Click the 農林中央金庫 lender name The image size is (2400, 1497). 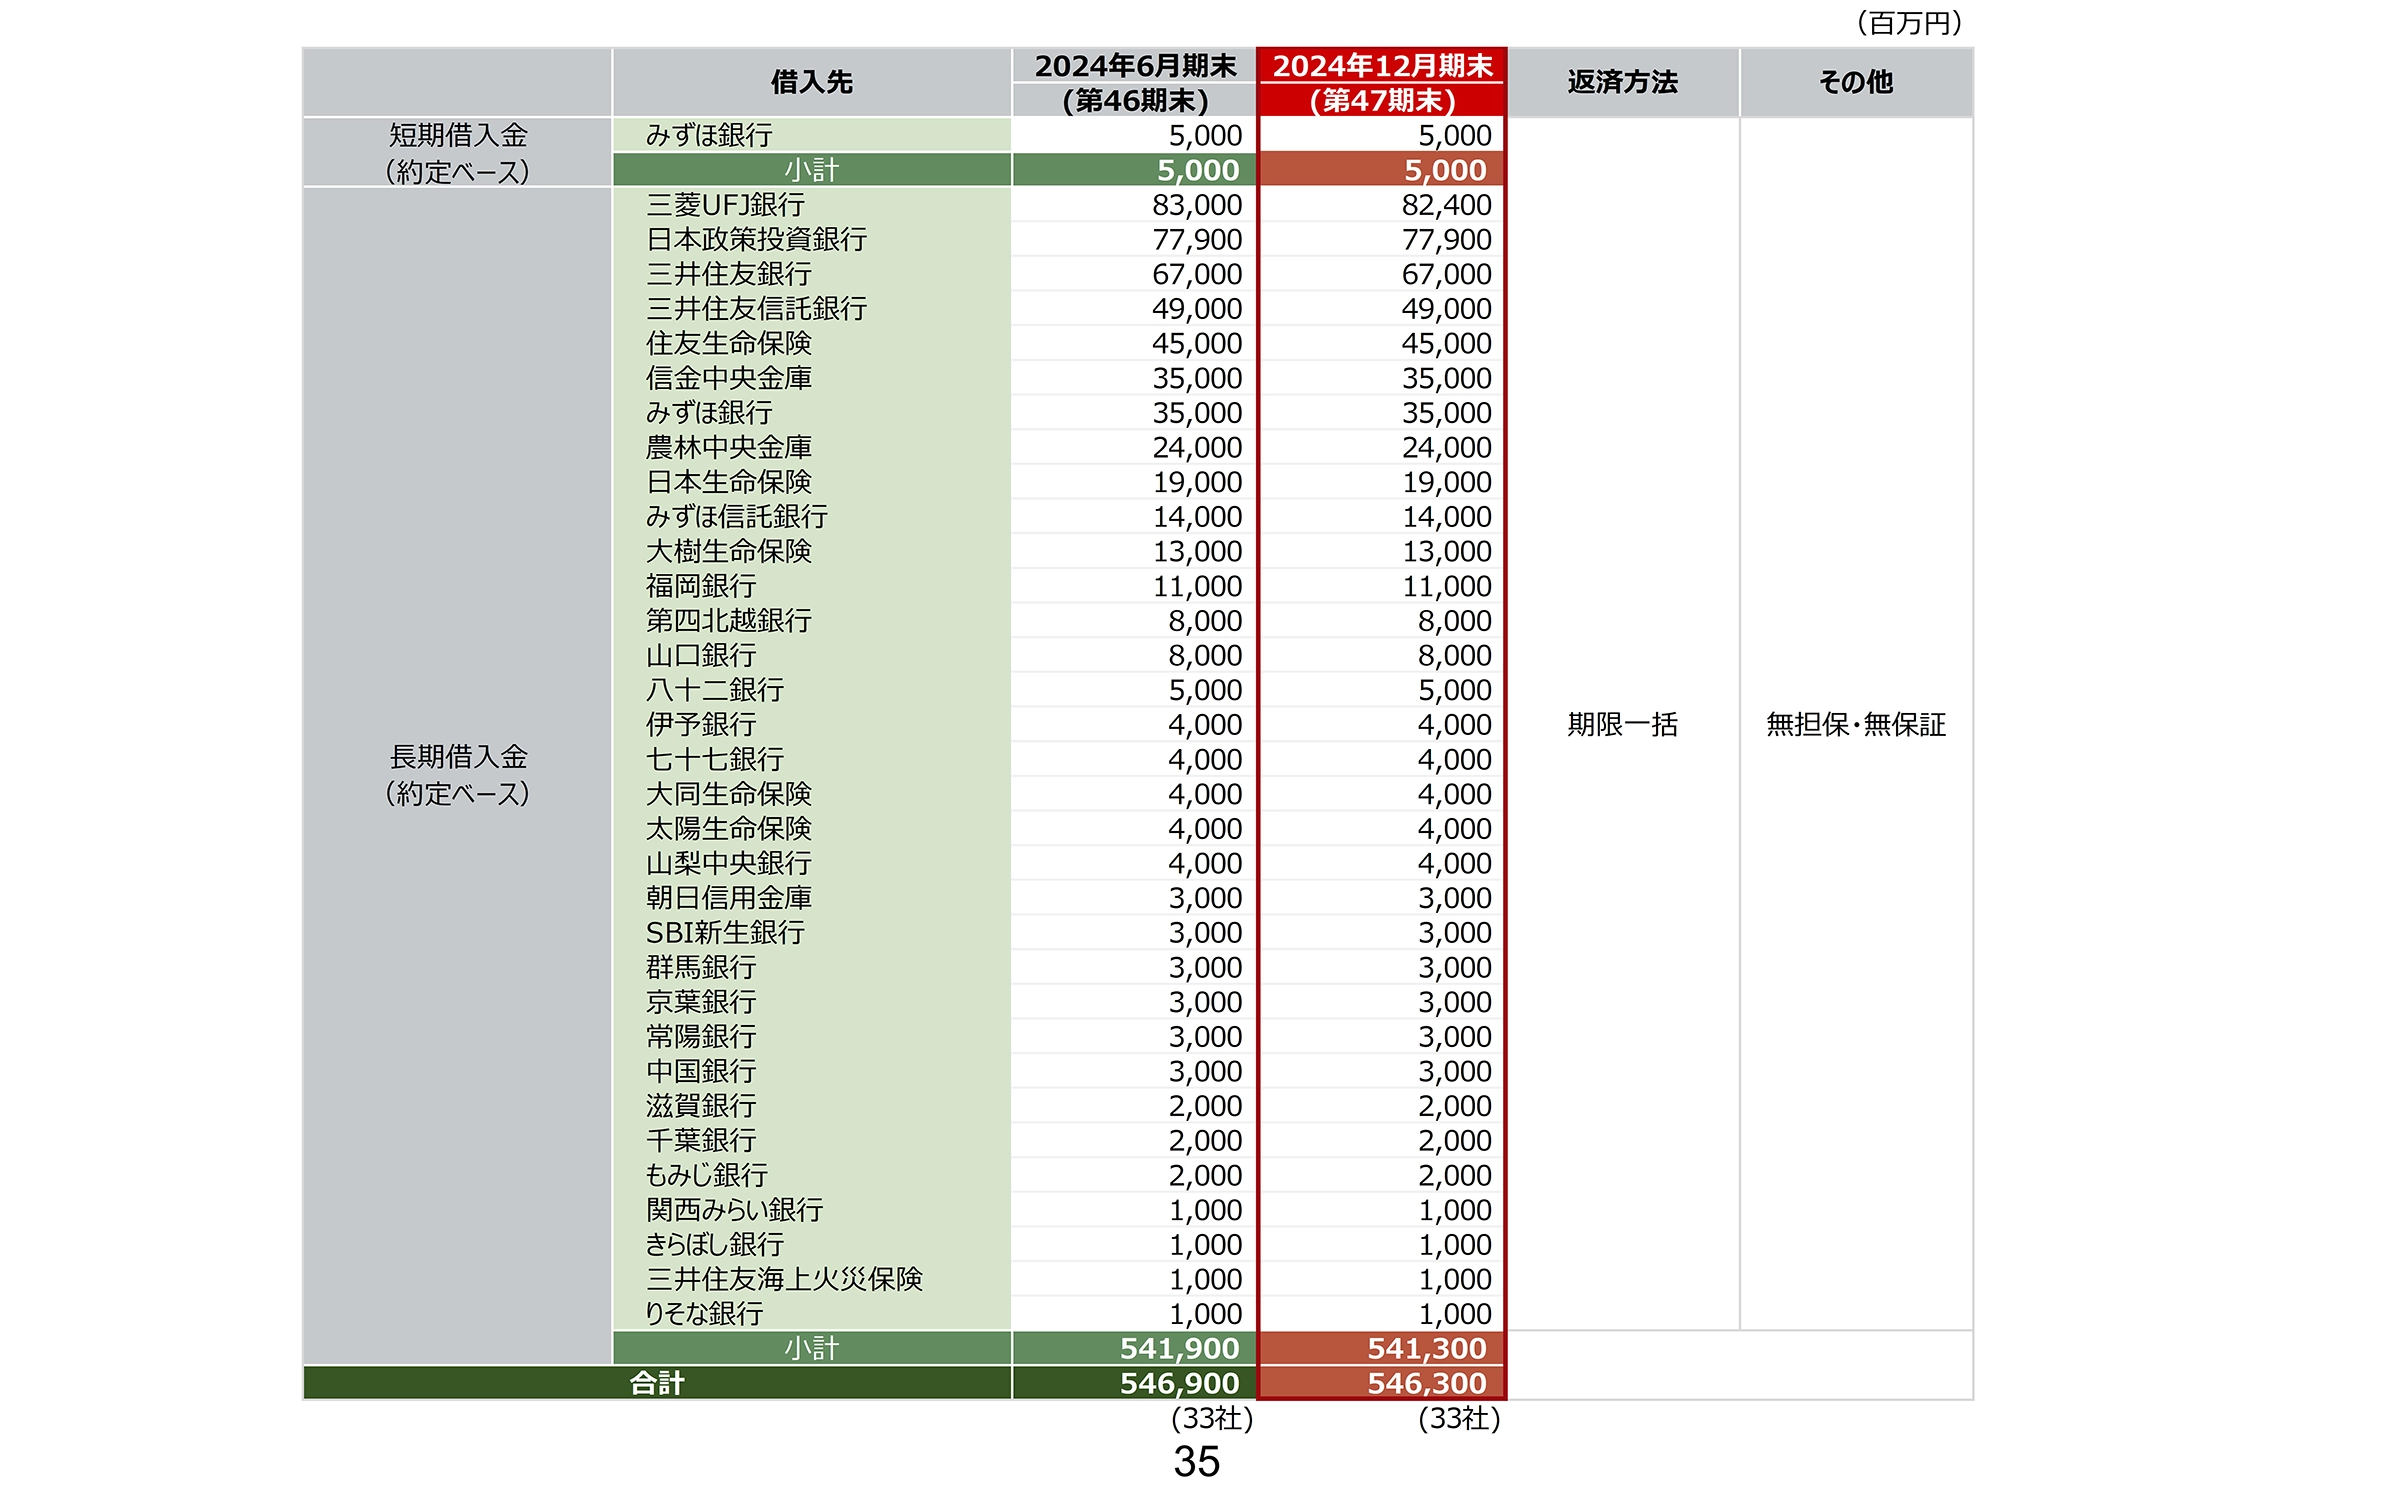[728, 447]
